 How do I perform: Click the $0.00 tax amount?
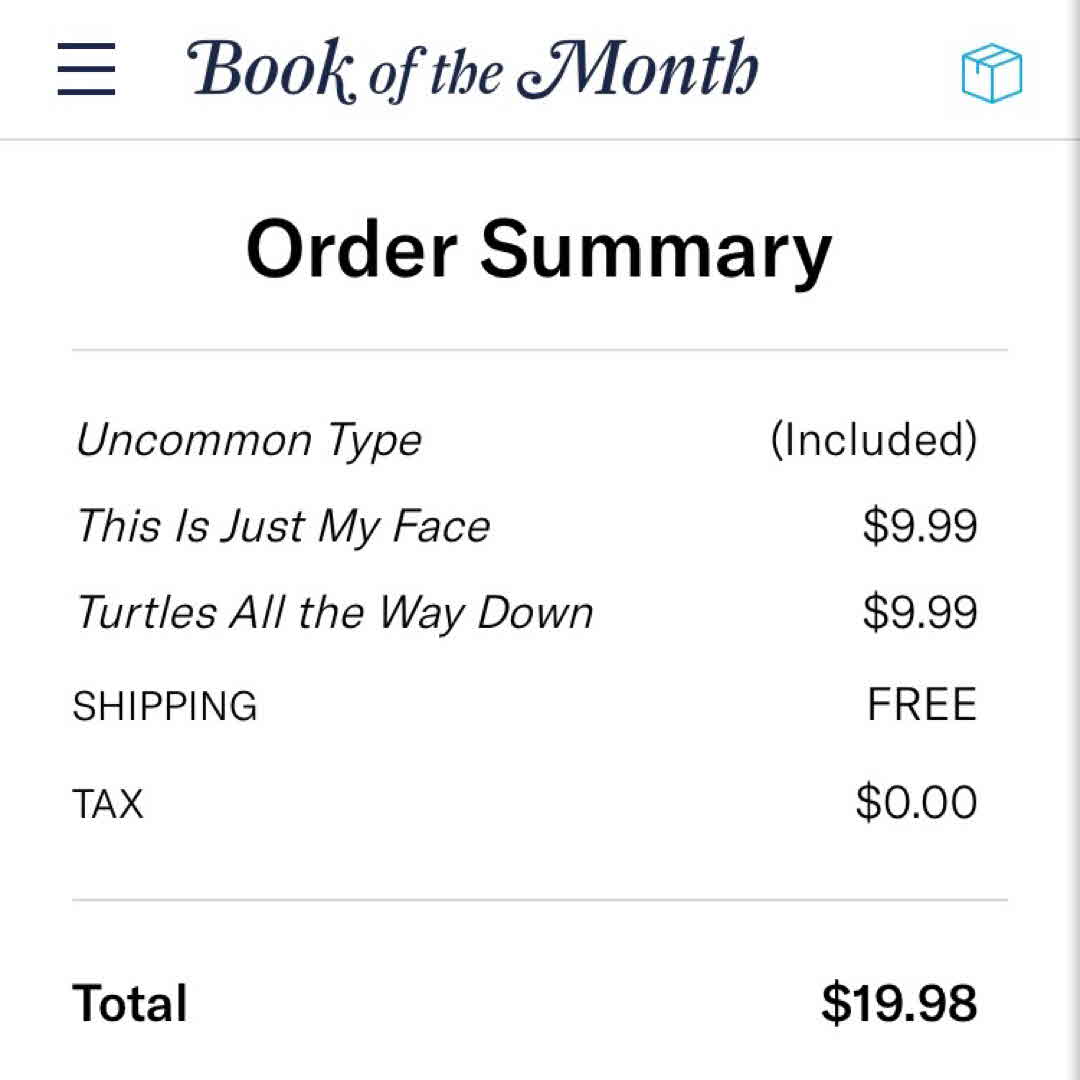pyautogui.click(x=916, y=802)
